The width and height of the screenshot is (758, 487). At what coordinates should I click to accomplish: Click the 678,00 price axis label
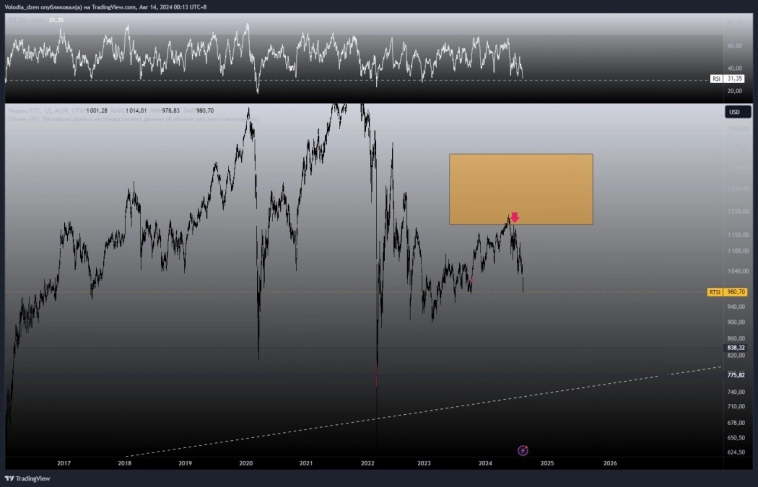[x=736, y=423]
